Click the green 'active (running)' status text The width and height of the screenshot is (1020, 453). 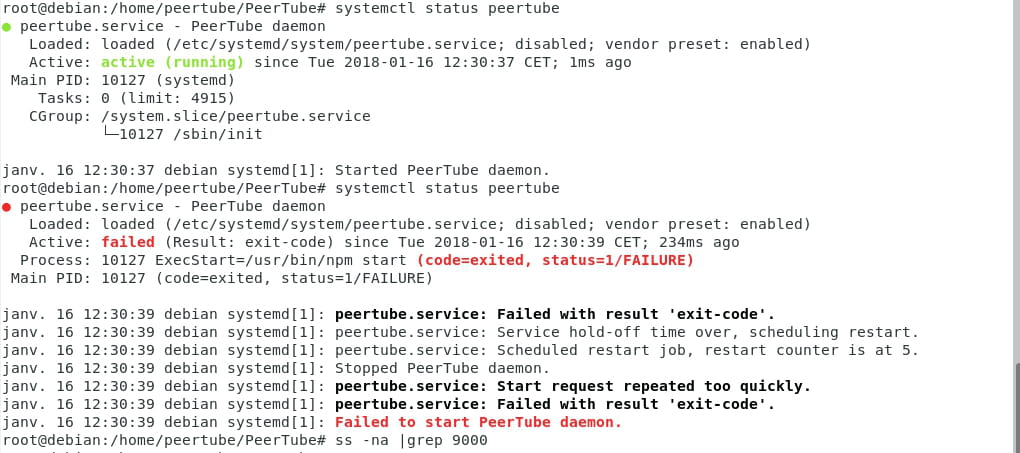(172, 62)
